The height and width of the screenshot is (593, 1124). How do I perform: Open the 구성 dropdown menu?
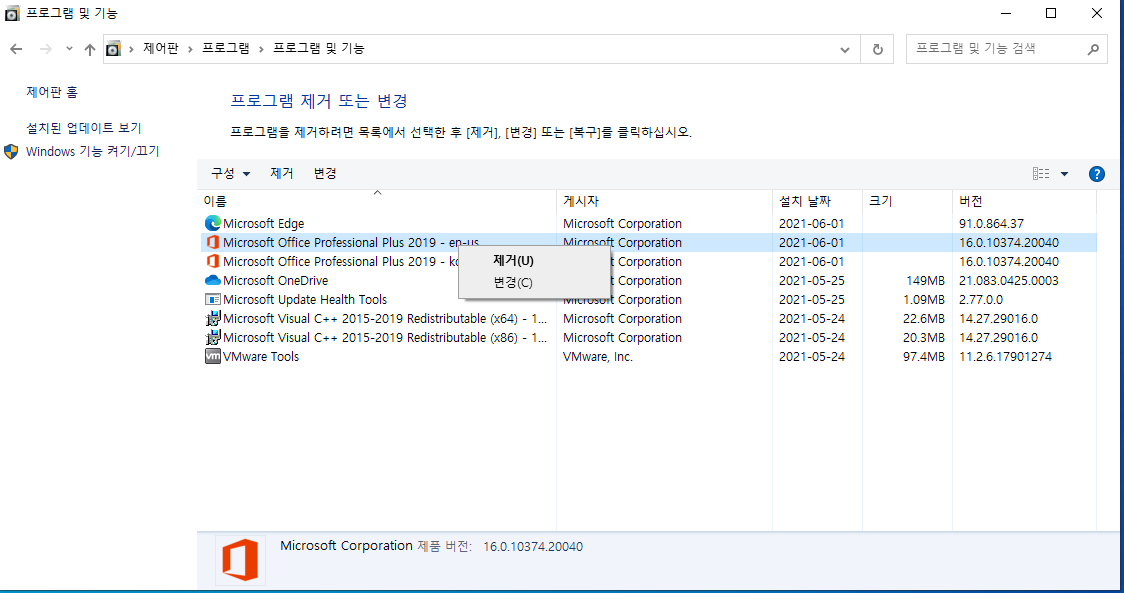230,174
